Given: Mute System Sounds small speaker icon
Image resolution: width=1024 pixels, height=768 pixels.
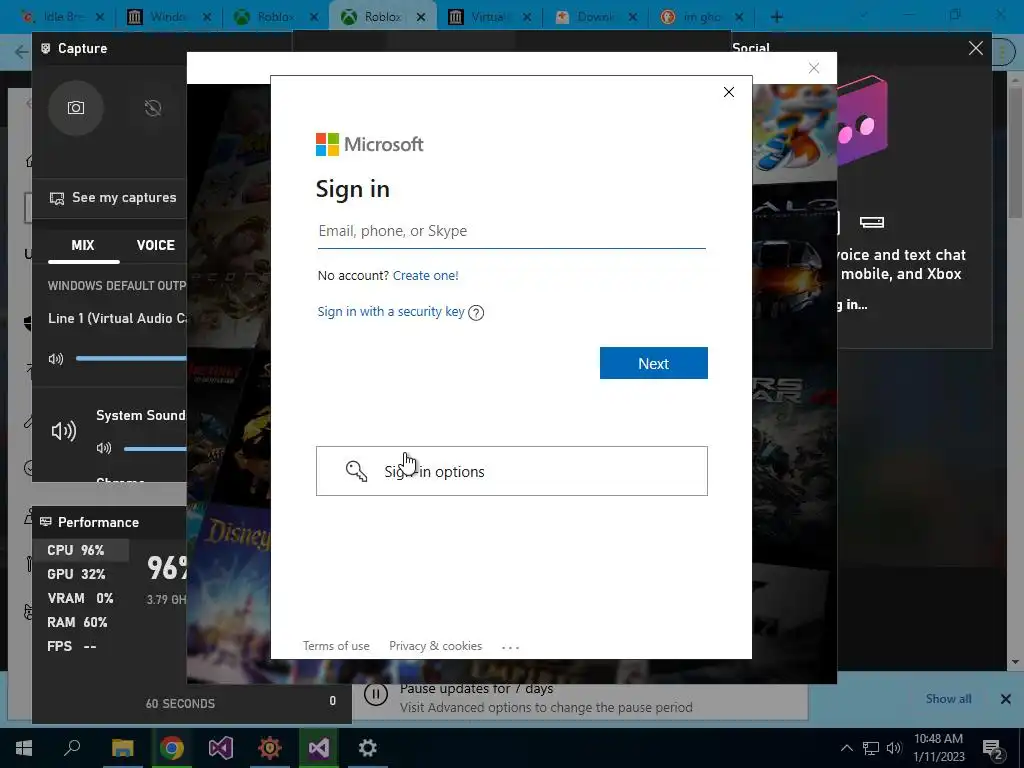Looking at the screenshot, I should coord(104,448).
